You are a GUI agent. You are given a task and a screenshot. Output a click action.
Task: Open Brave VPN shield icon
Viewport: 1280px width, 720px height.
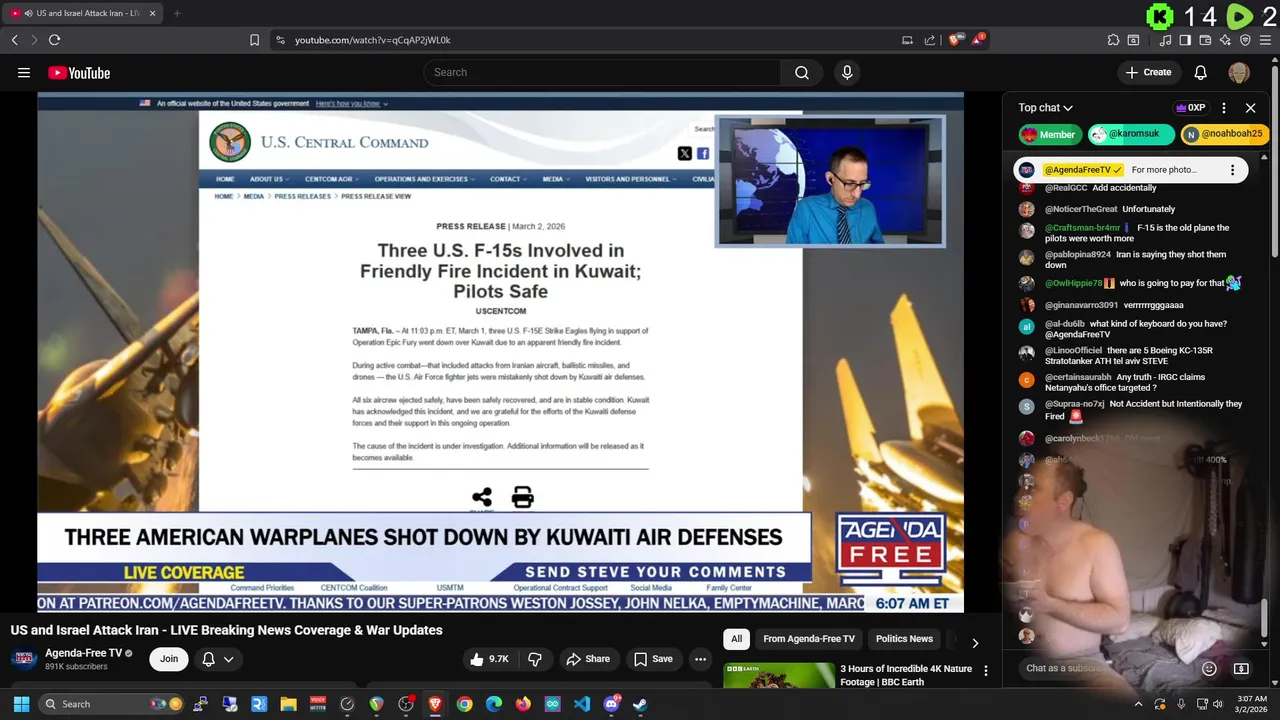(1245, 40)
